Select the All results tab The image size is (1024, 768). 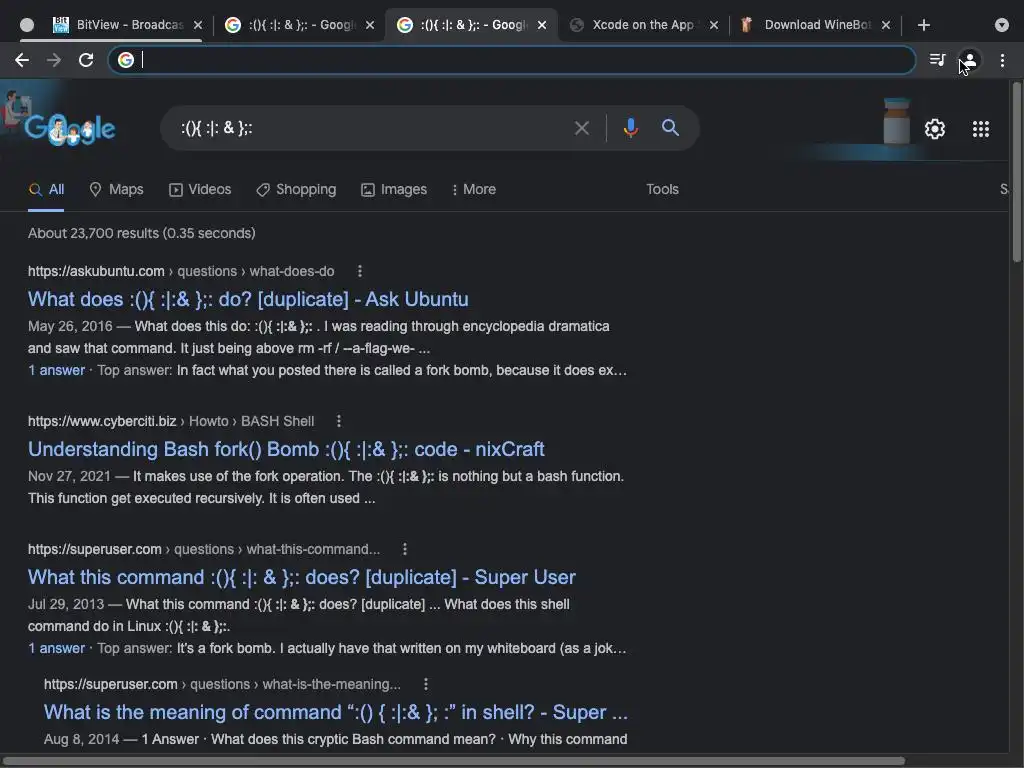[x=46, y=189]
